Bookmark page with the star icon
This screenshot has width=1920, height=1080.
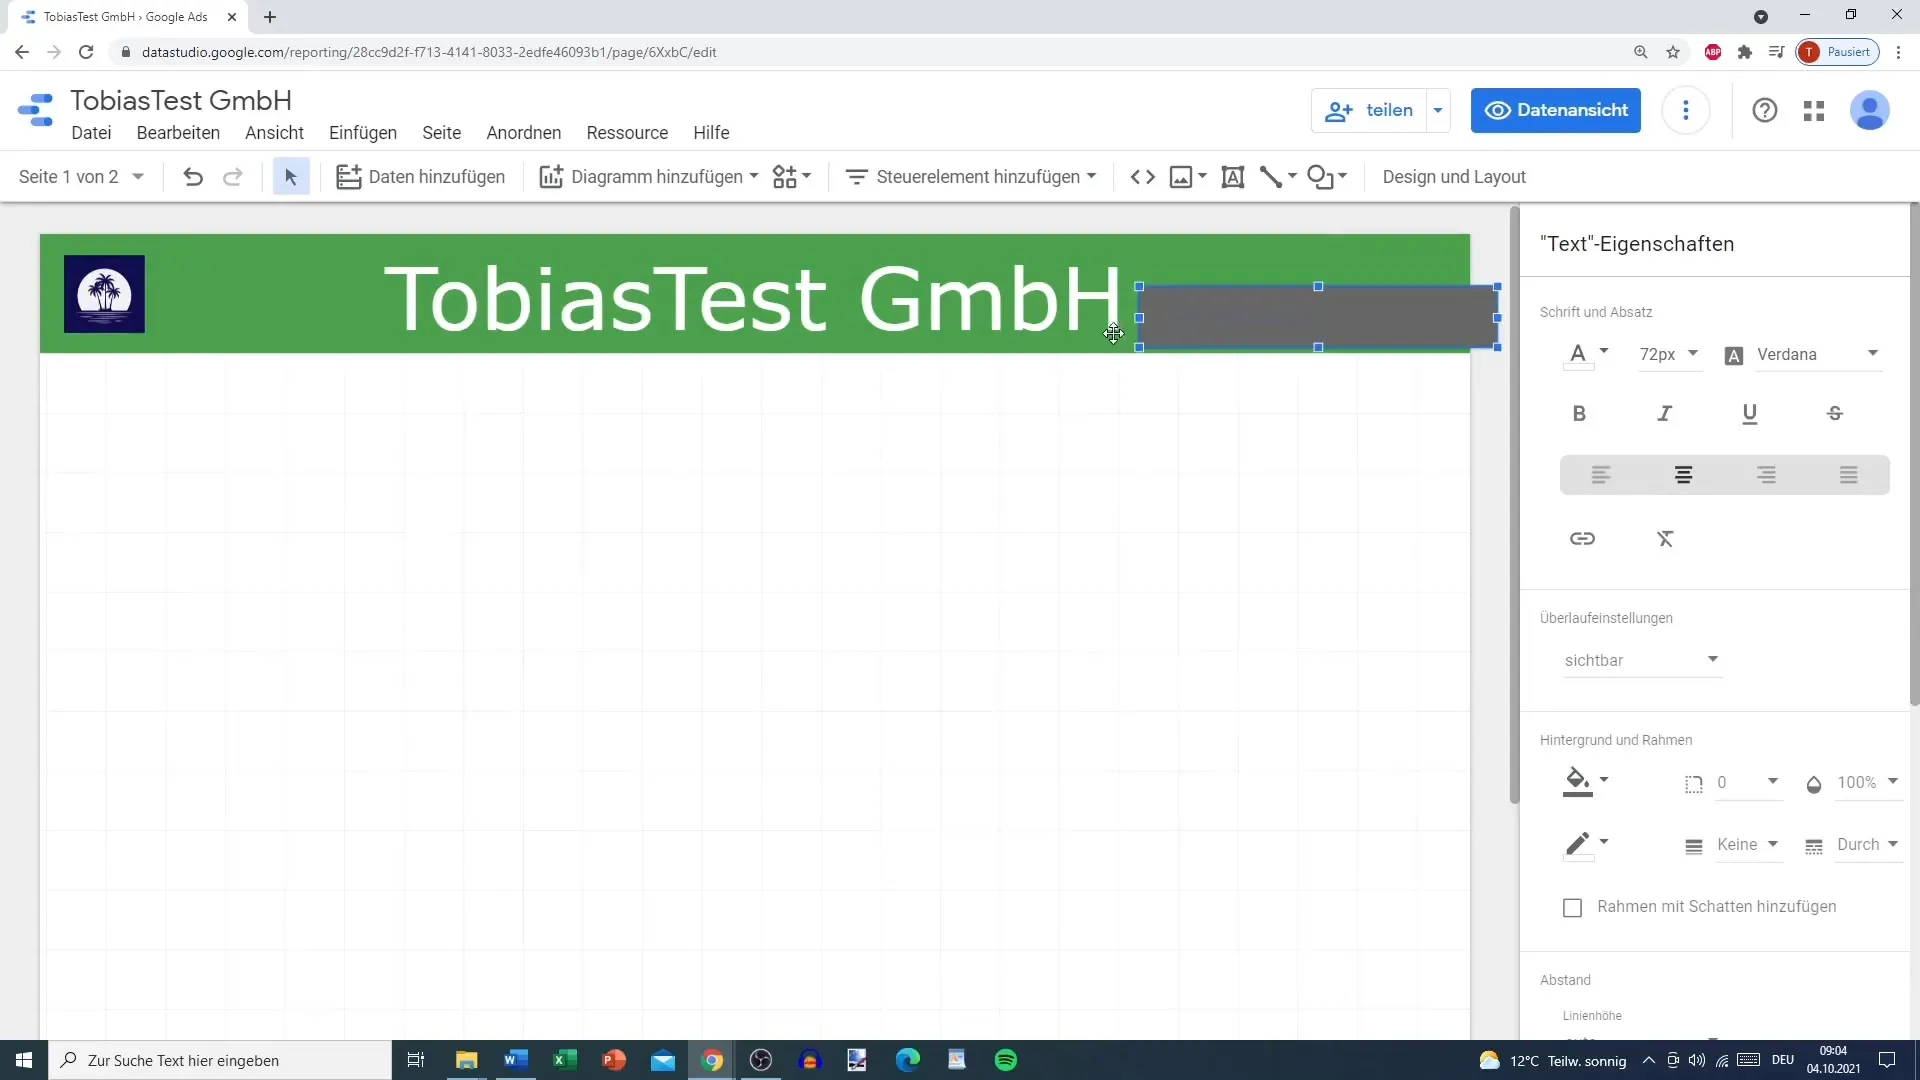[x=1673, y=52]
